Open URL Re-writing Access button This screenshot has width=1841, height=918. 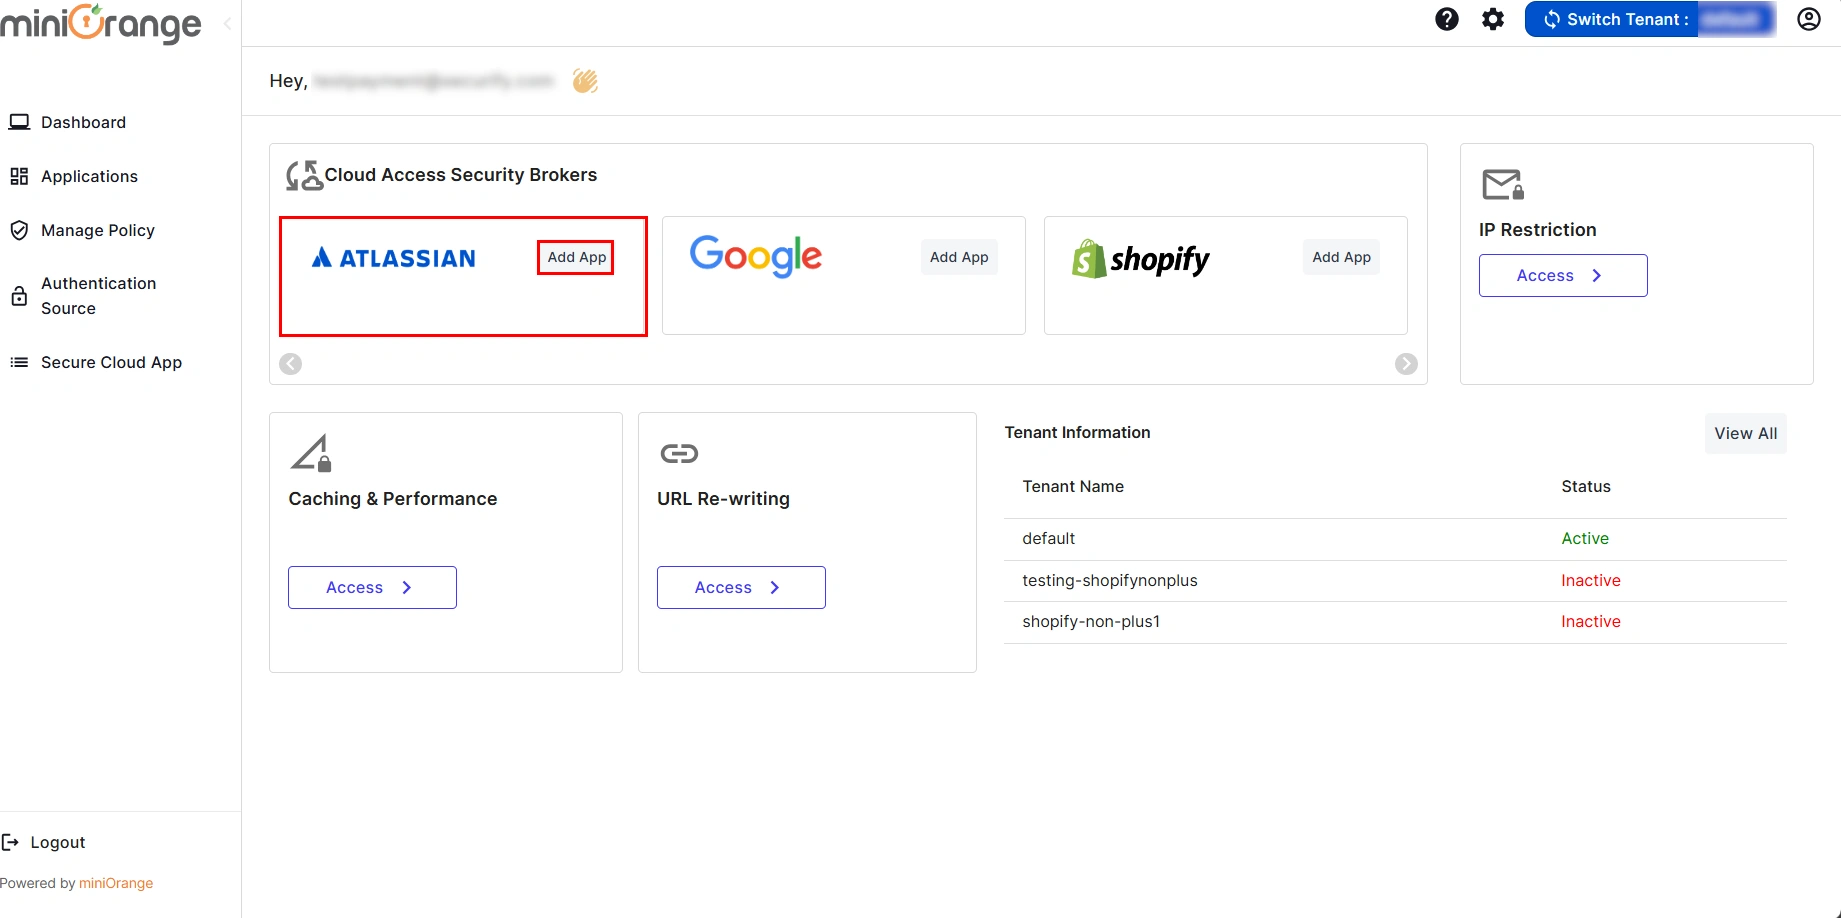click(741, 587)
